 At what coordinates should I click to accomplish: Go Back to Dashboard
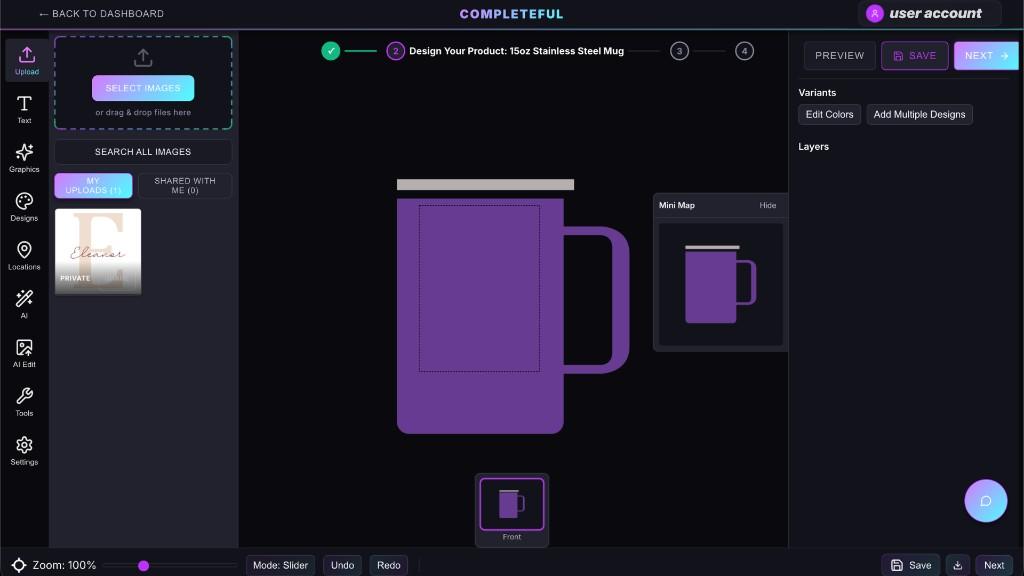[x=100, y=14]
